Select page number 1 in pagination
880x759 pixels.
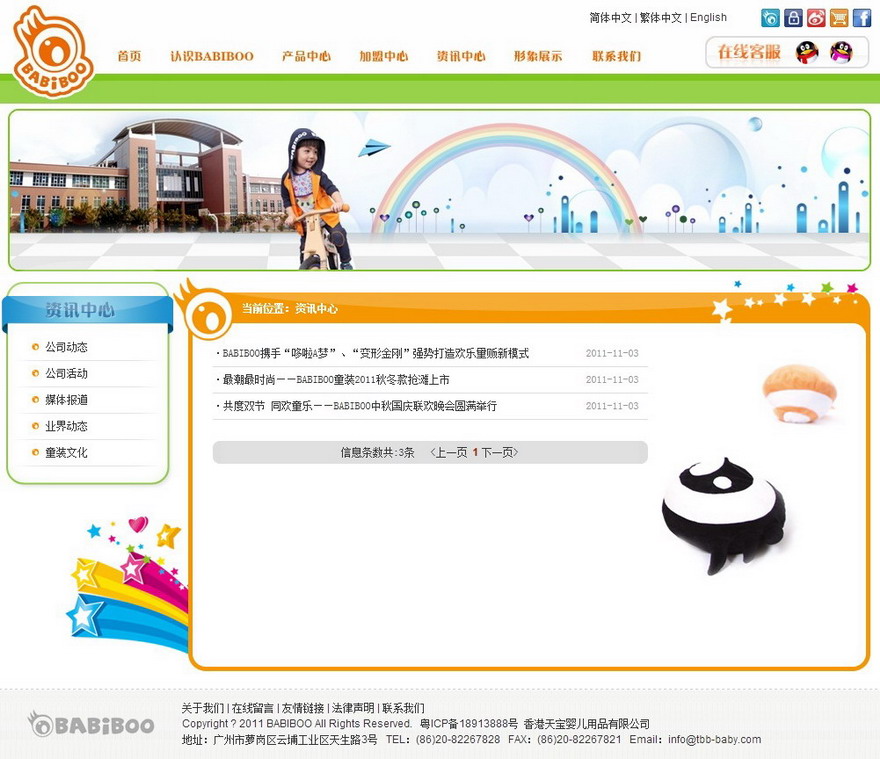pos(475,452)
